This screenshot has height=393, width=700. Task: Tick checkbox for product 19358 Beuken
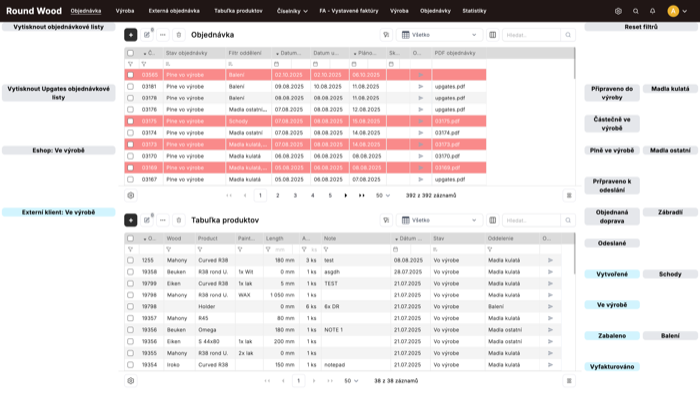point(130,272)
